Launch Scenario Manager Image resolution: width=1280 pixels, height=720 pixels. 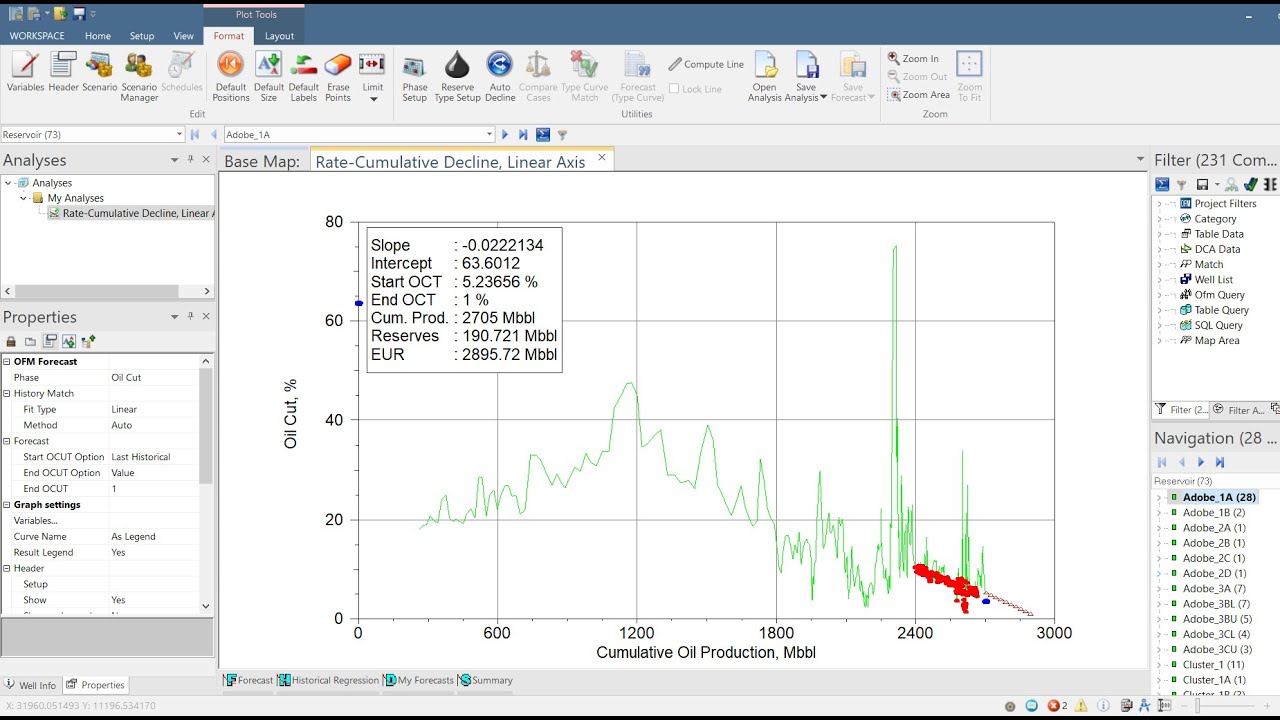pos(139,77)
